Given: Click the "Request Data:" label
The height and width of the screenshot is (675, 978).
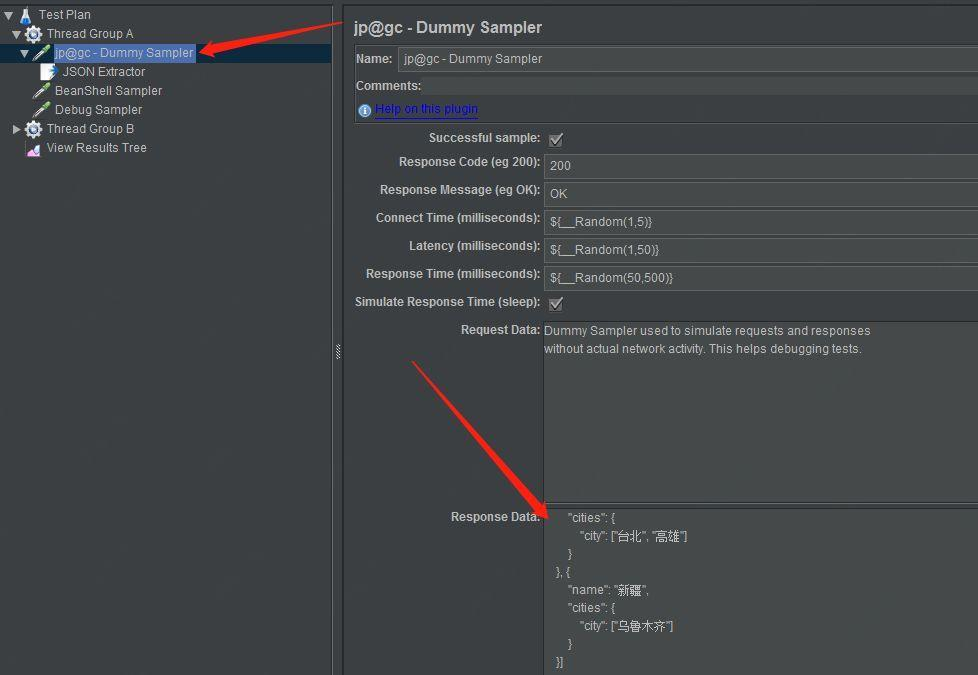Looking at the screenshot, I should click(x=500, y=330).
